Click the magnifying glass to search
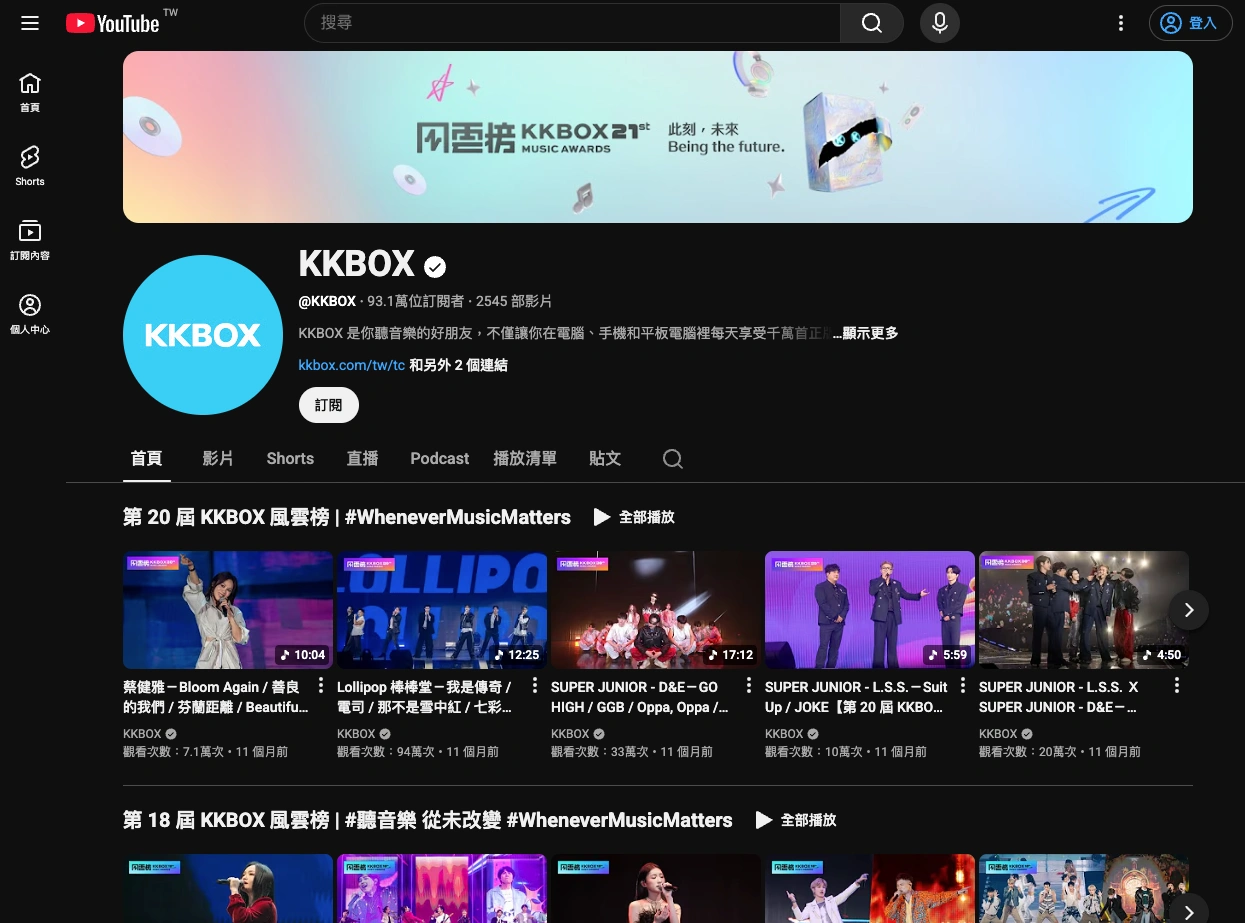This screenshot has height=923, width=1245. 870,23
